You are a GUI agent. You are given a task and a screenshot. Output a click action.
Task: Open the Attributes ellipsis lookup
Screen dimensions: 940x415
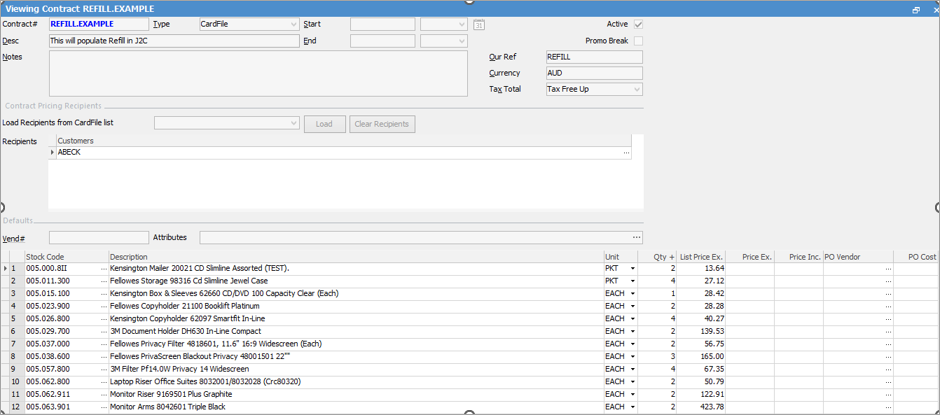click(x=636, y=238)
